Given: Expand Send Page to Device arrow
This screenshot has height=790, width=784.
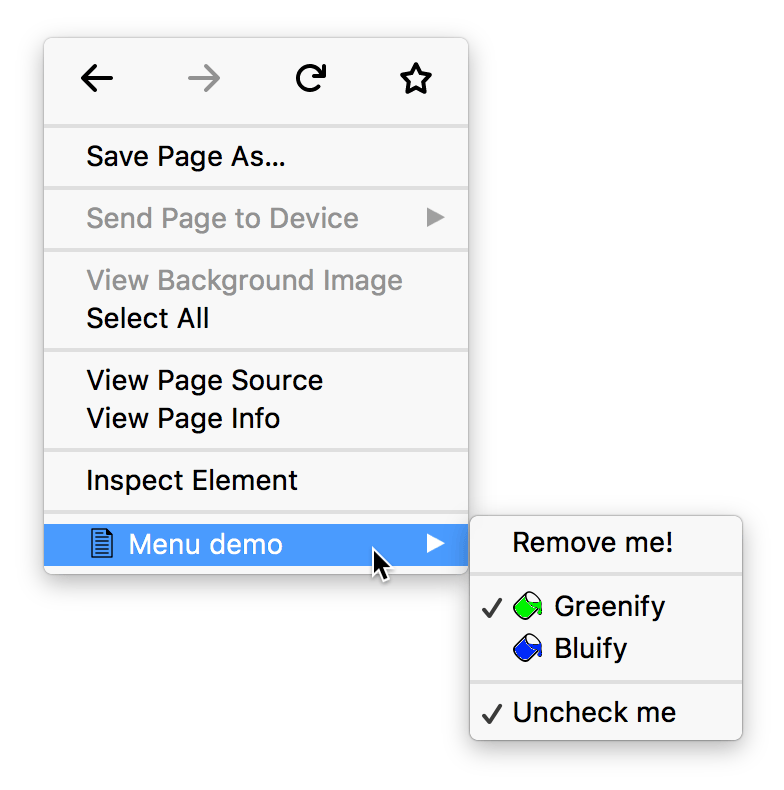Looking at the screenshot, I should (x=435, y=218).
